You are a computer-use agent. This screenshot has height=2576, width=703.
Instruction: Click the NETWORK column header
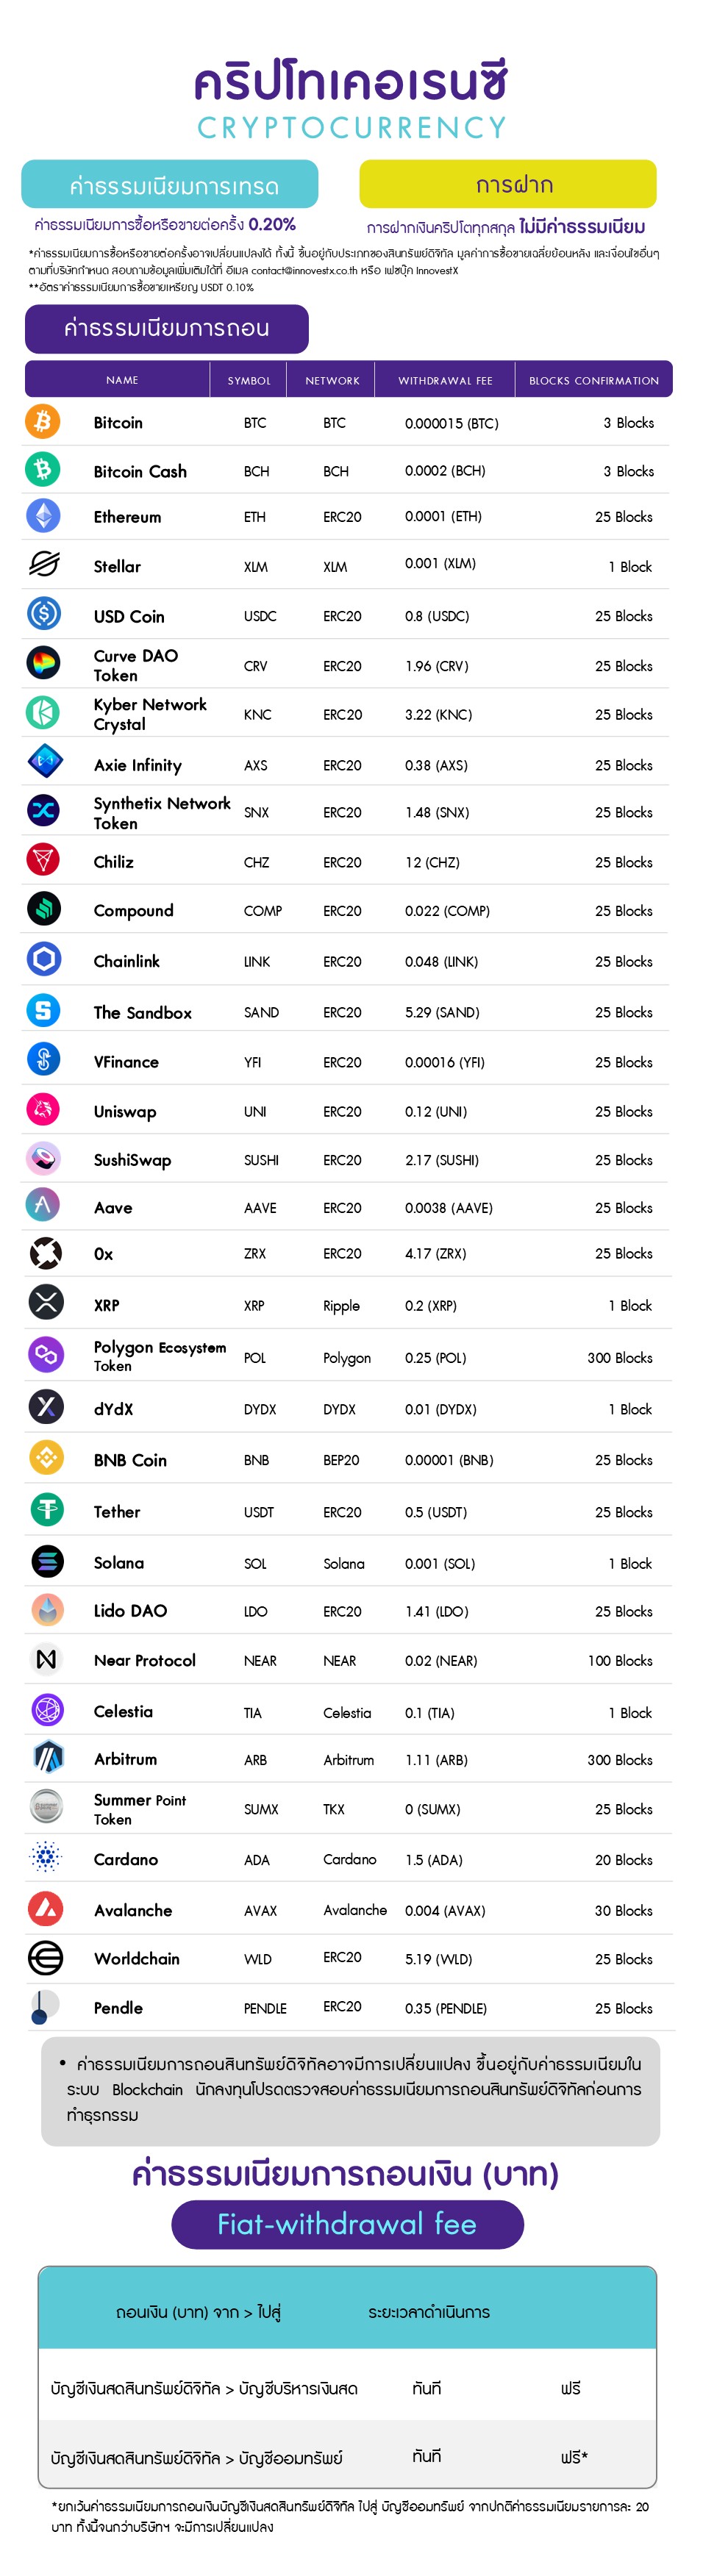332,380
